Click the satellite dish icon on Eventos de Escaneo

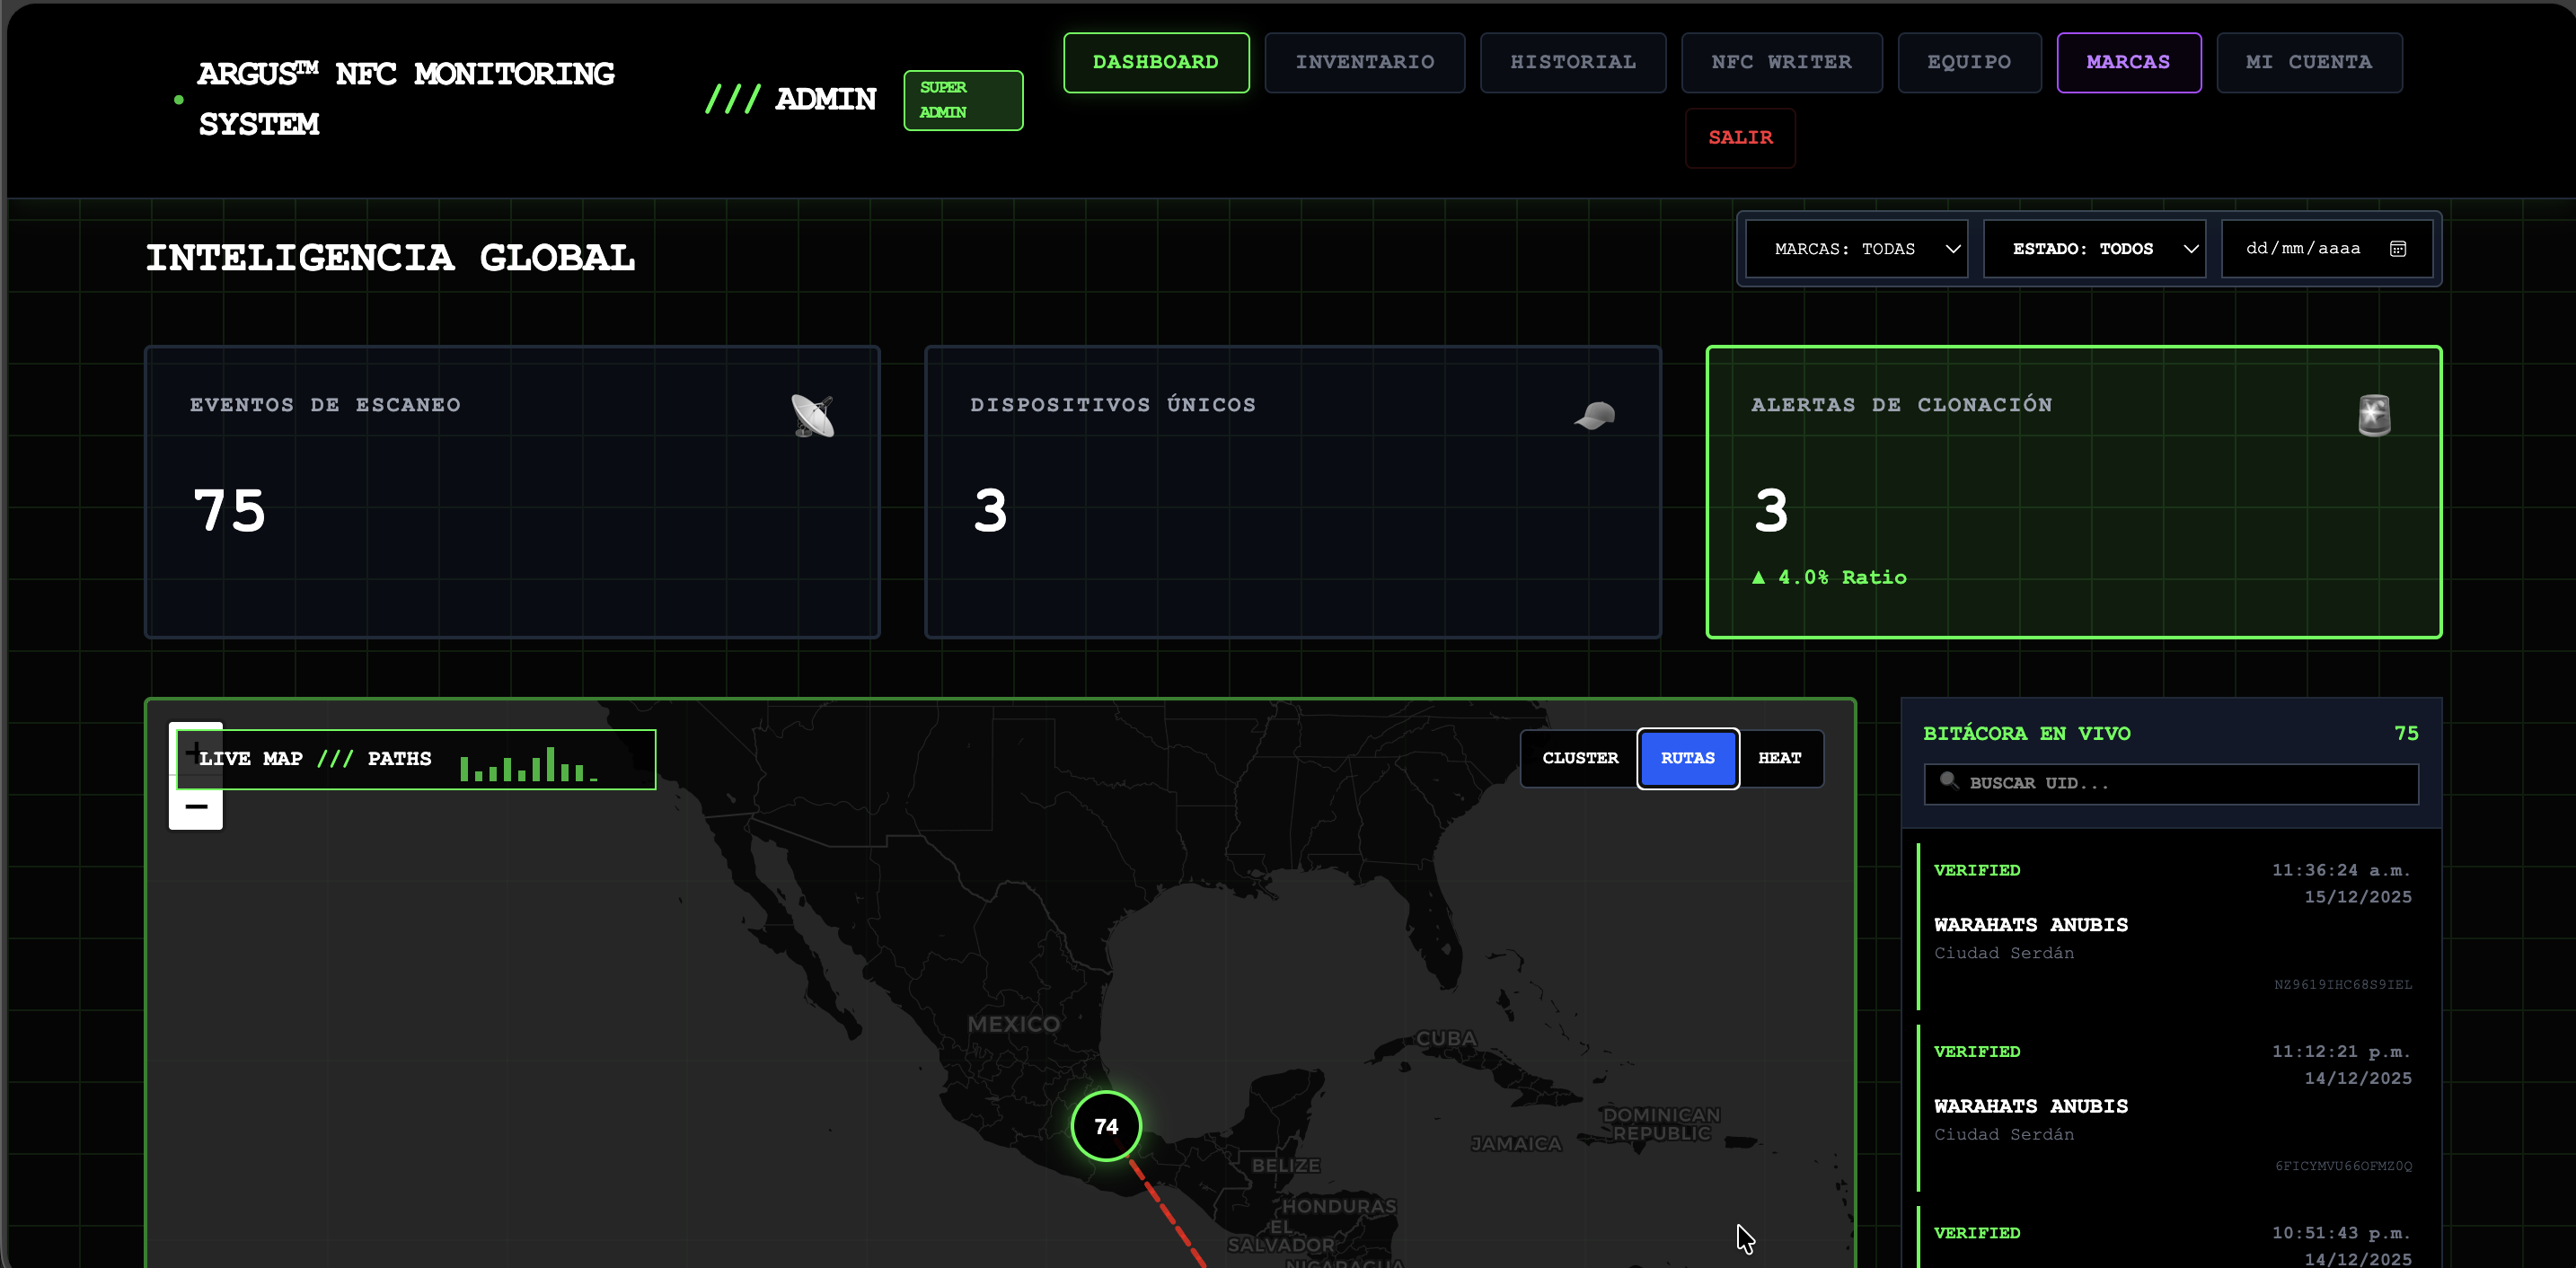tap(813, 414)
